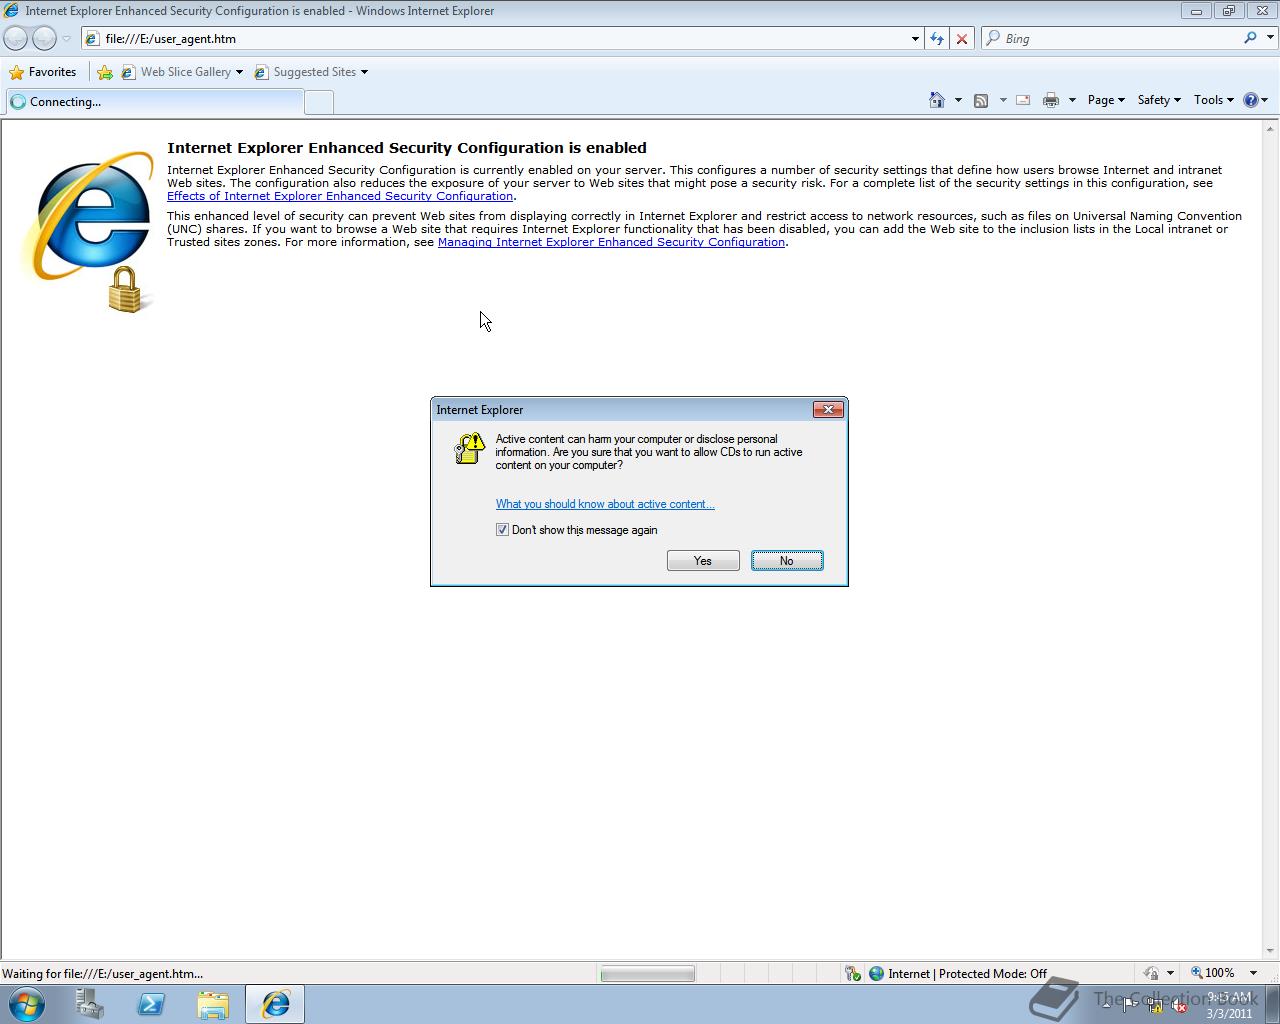Click Internet | Protected Mode: Off zone indicator
The height and width of the screenshot is (1024, 1280).
pos(958,974)
